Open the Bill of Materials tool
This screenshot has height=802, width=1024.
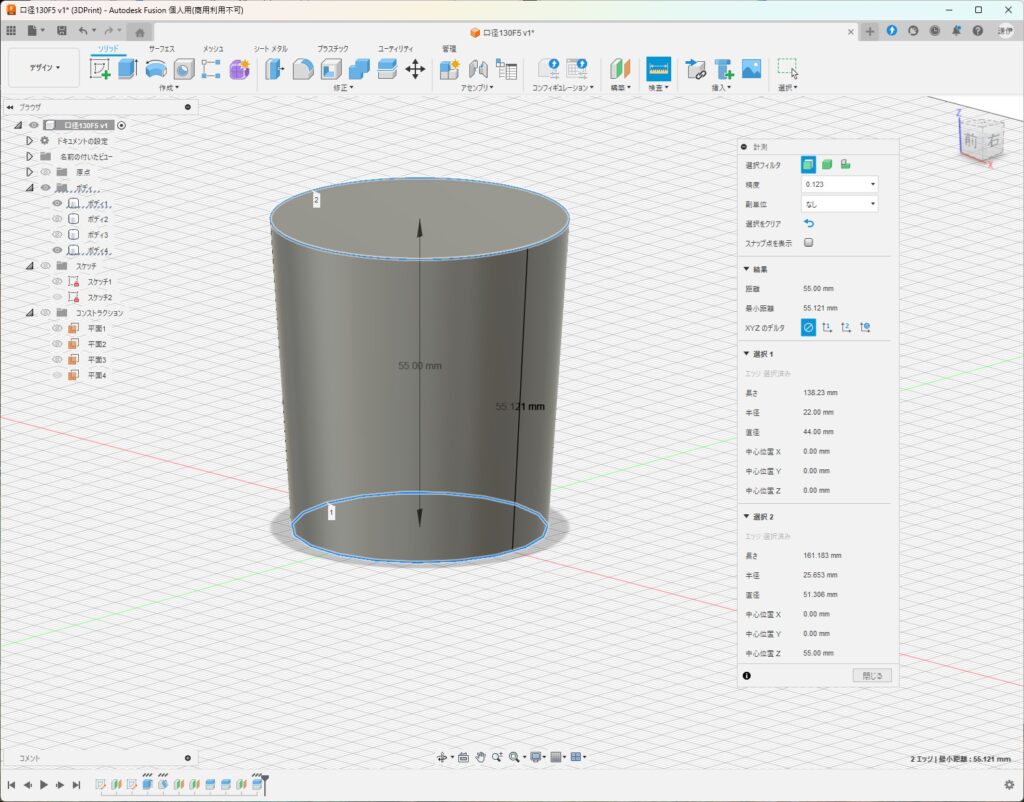click(x=506, y=69)
